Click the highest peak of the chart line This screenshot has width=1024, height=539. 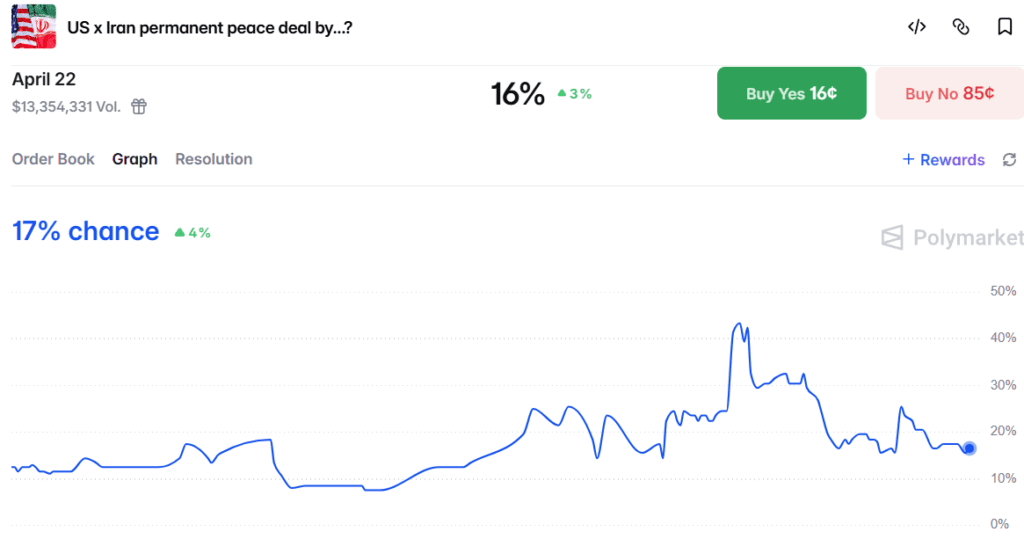[x=739, y=324]
